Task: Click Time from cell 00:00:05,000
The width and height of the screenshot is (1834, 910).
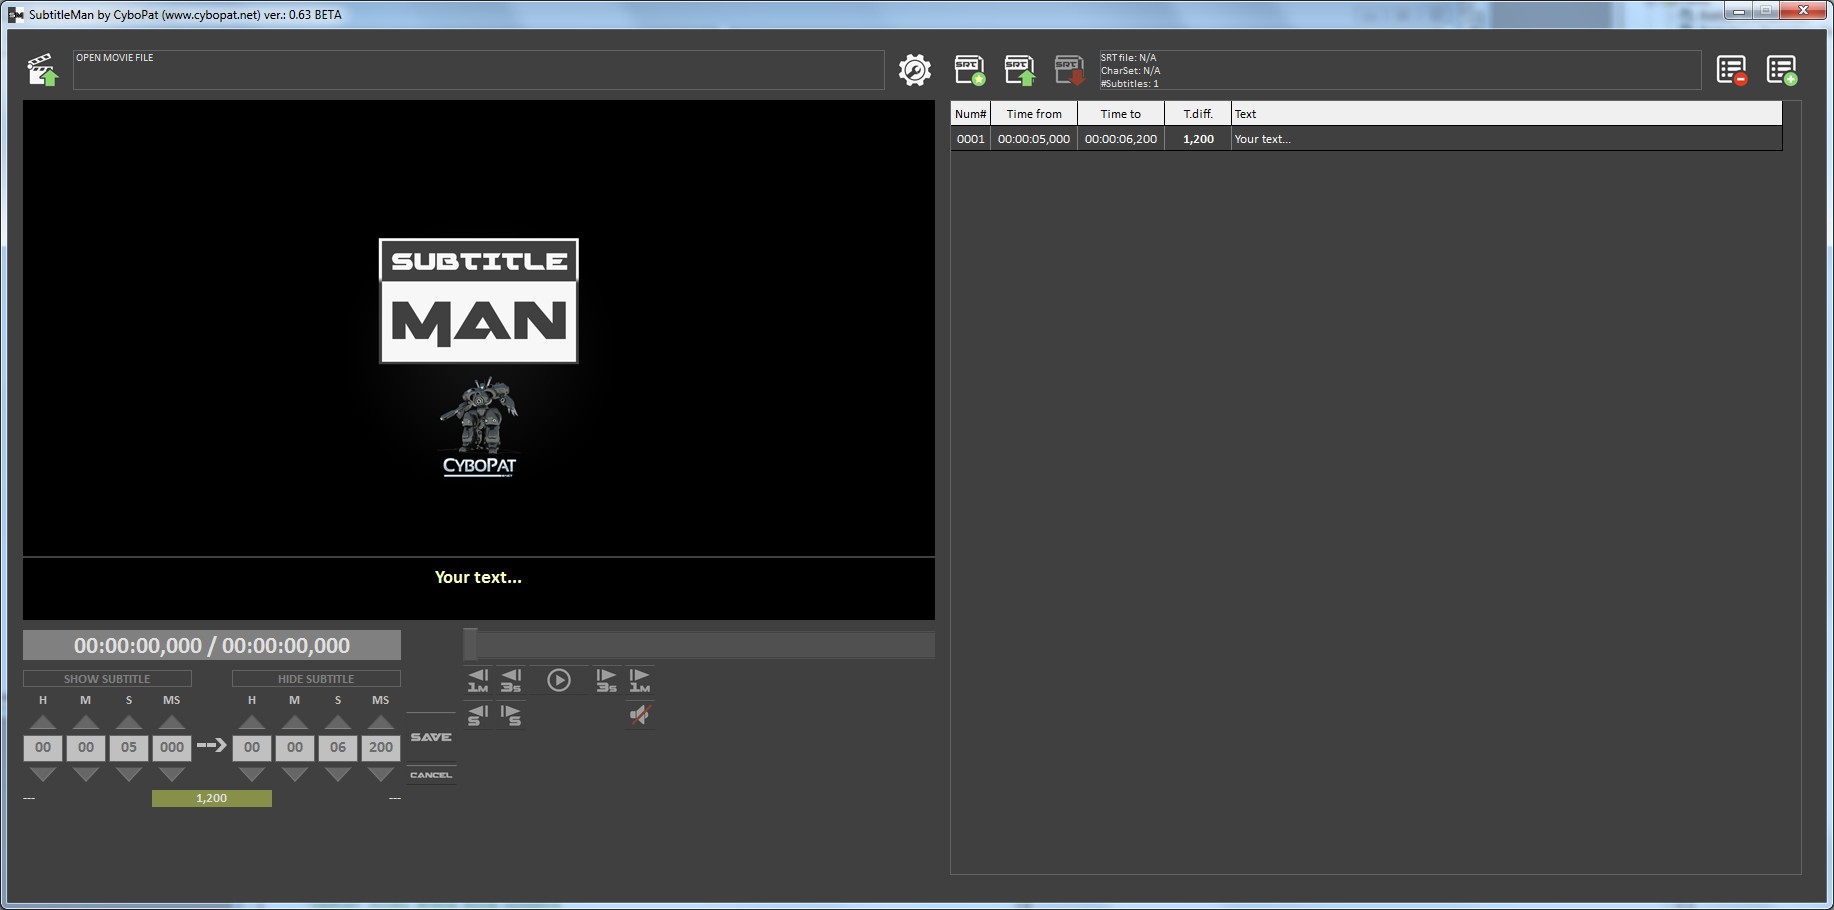Action: point(1034,139)
